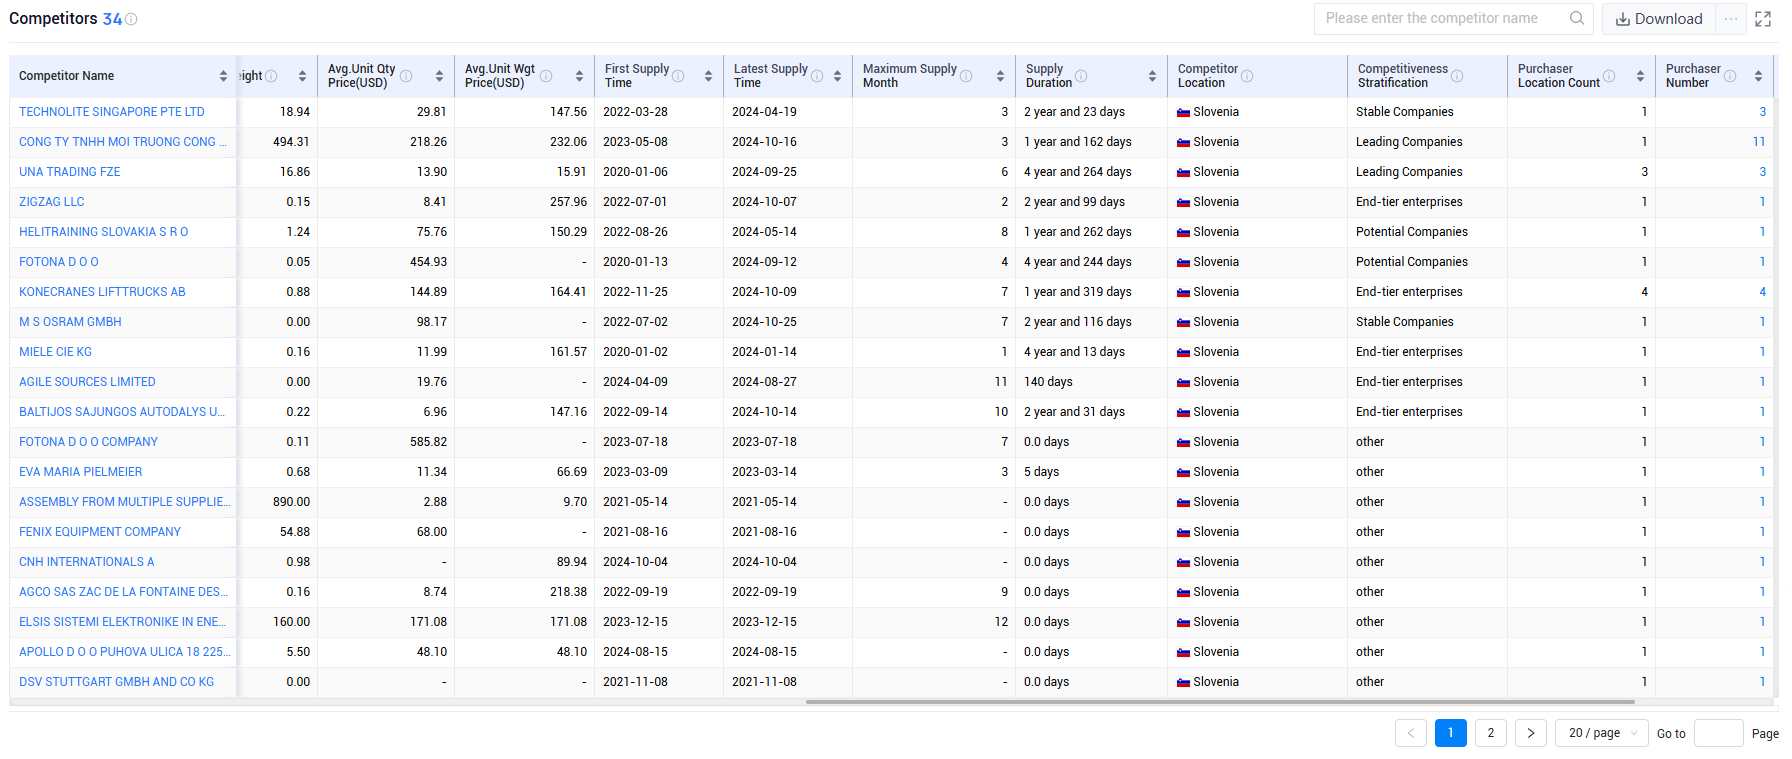This screenshot has height=759, width=1792.
Task: Sort by Purchaser Location Count
Action: (x=1640, y=76)
